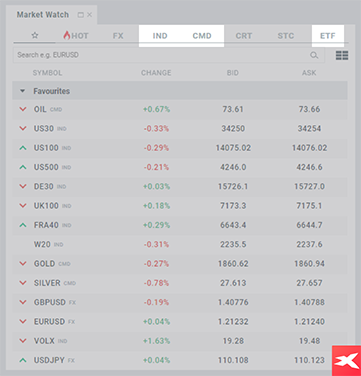
Task: Click into the symbol search field
Action: [163, 55]
